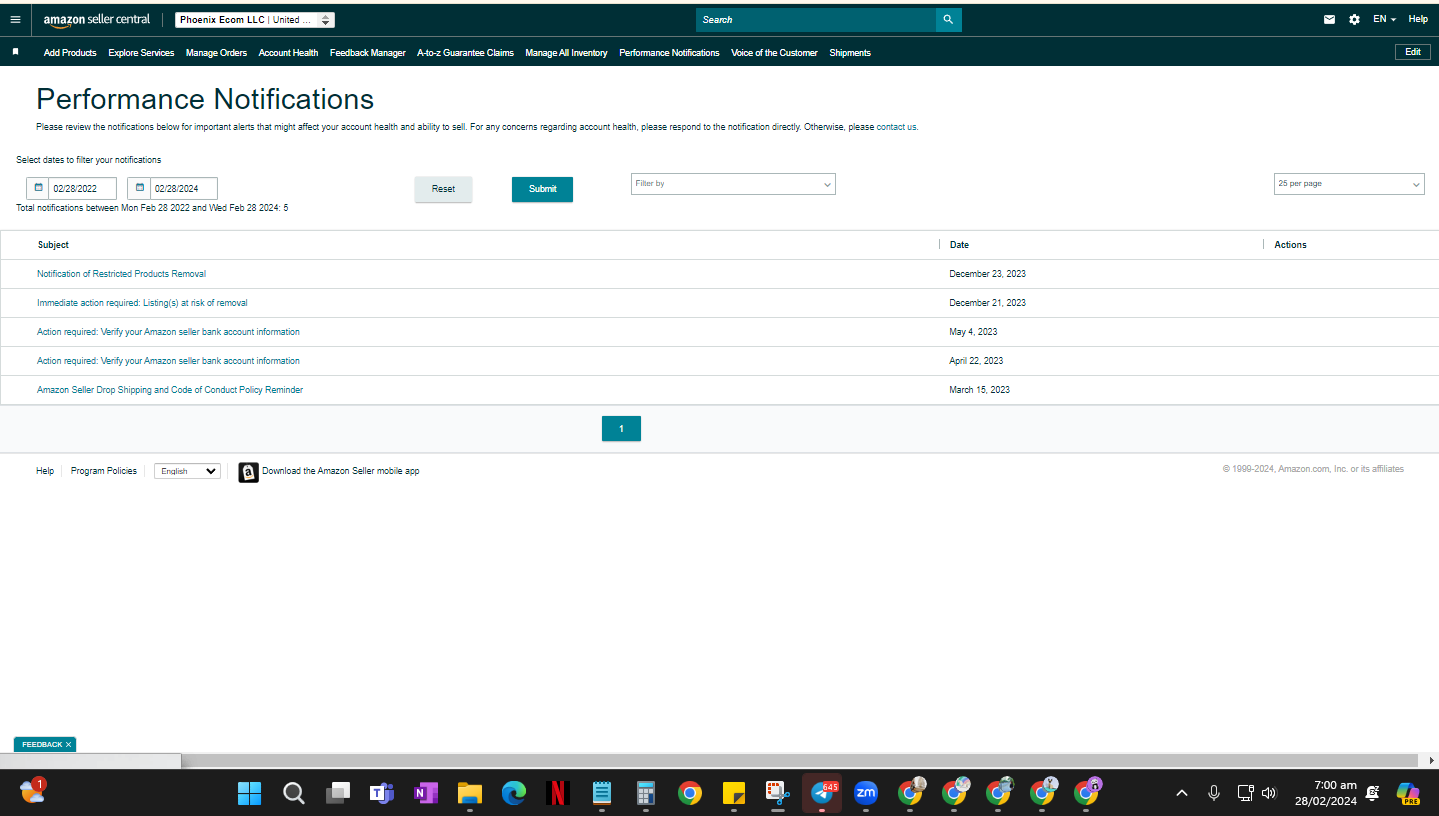Open Zoom from the taskbar
This screenshot has width=1439, height=816.
(x=866, y=794)
